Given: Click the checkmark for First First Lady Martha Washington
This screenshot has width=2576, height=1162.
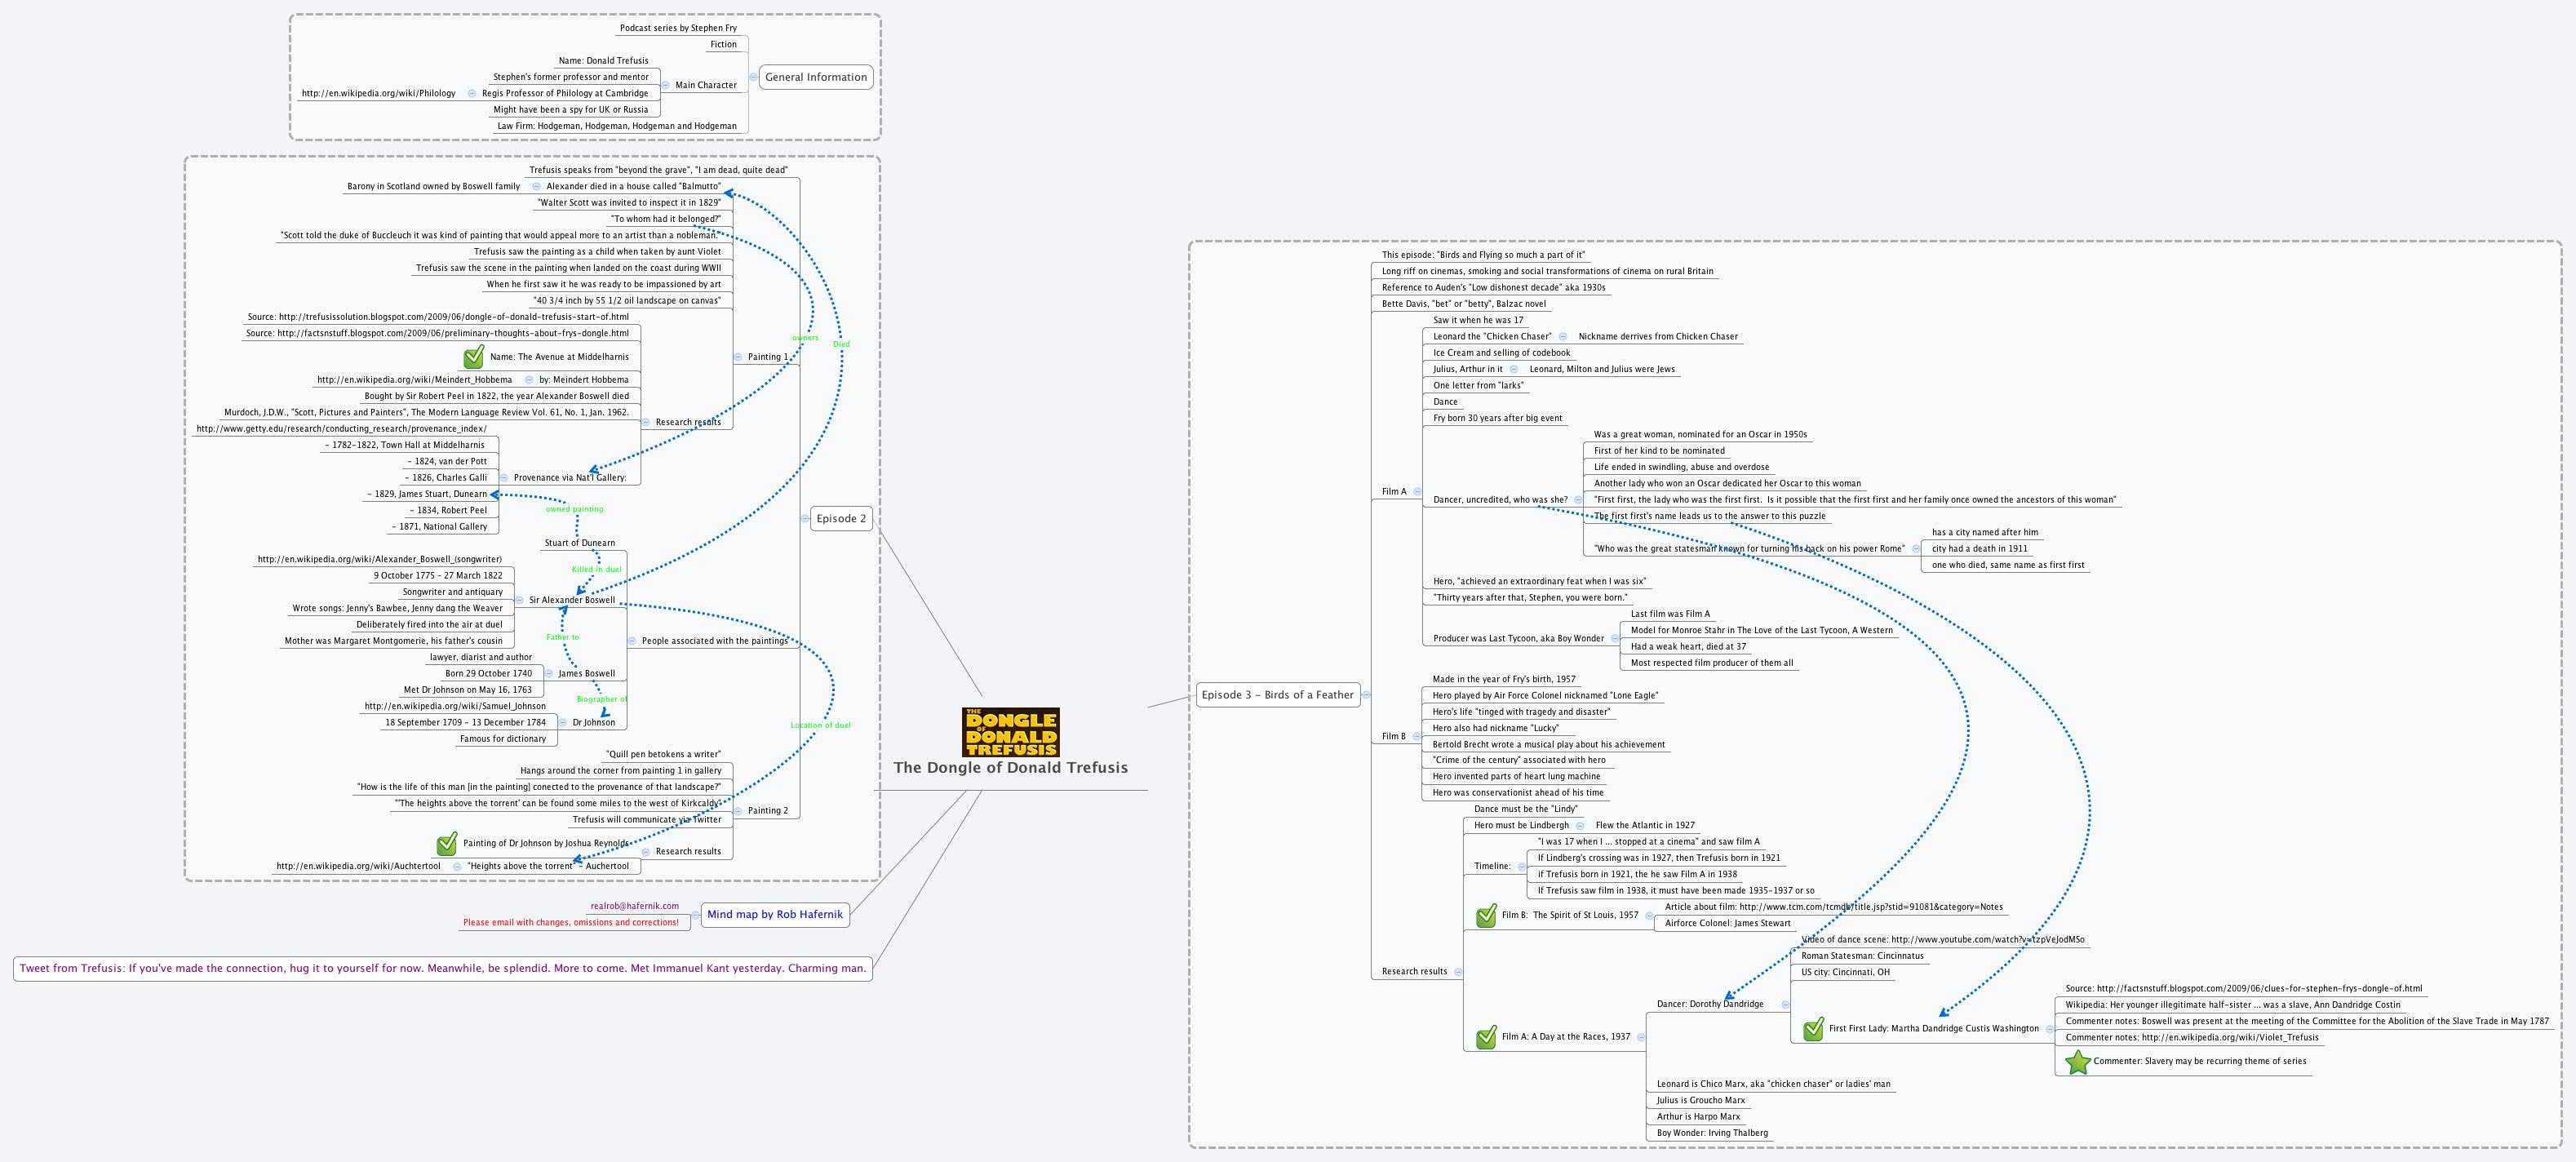Looking at the screenshot, I should pyautogui.click(x=1813, y=1029).
